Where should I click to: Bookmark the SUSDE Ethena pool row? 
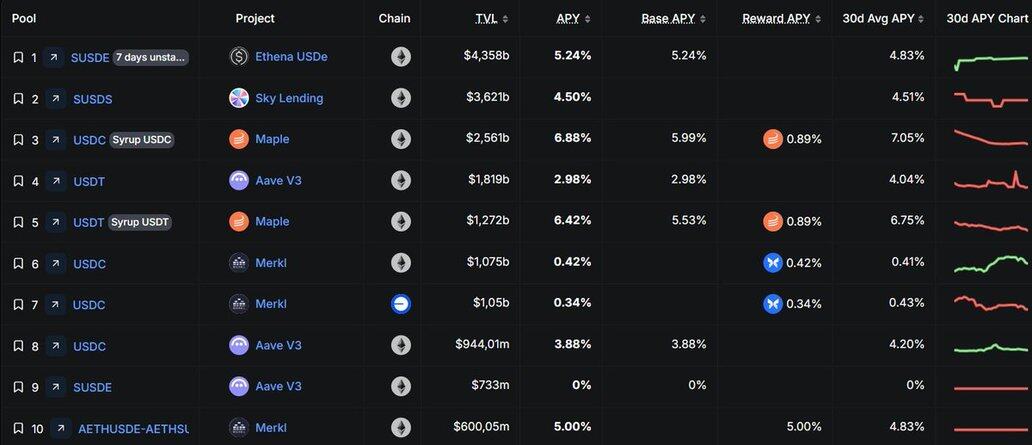pyautogui.click(x=18, y=57)
